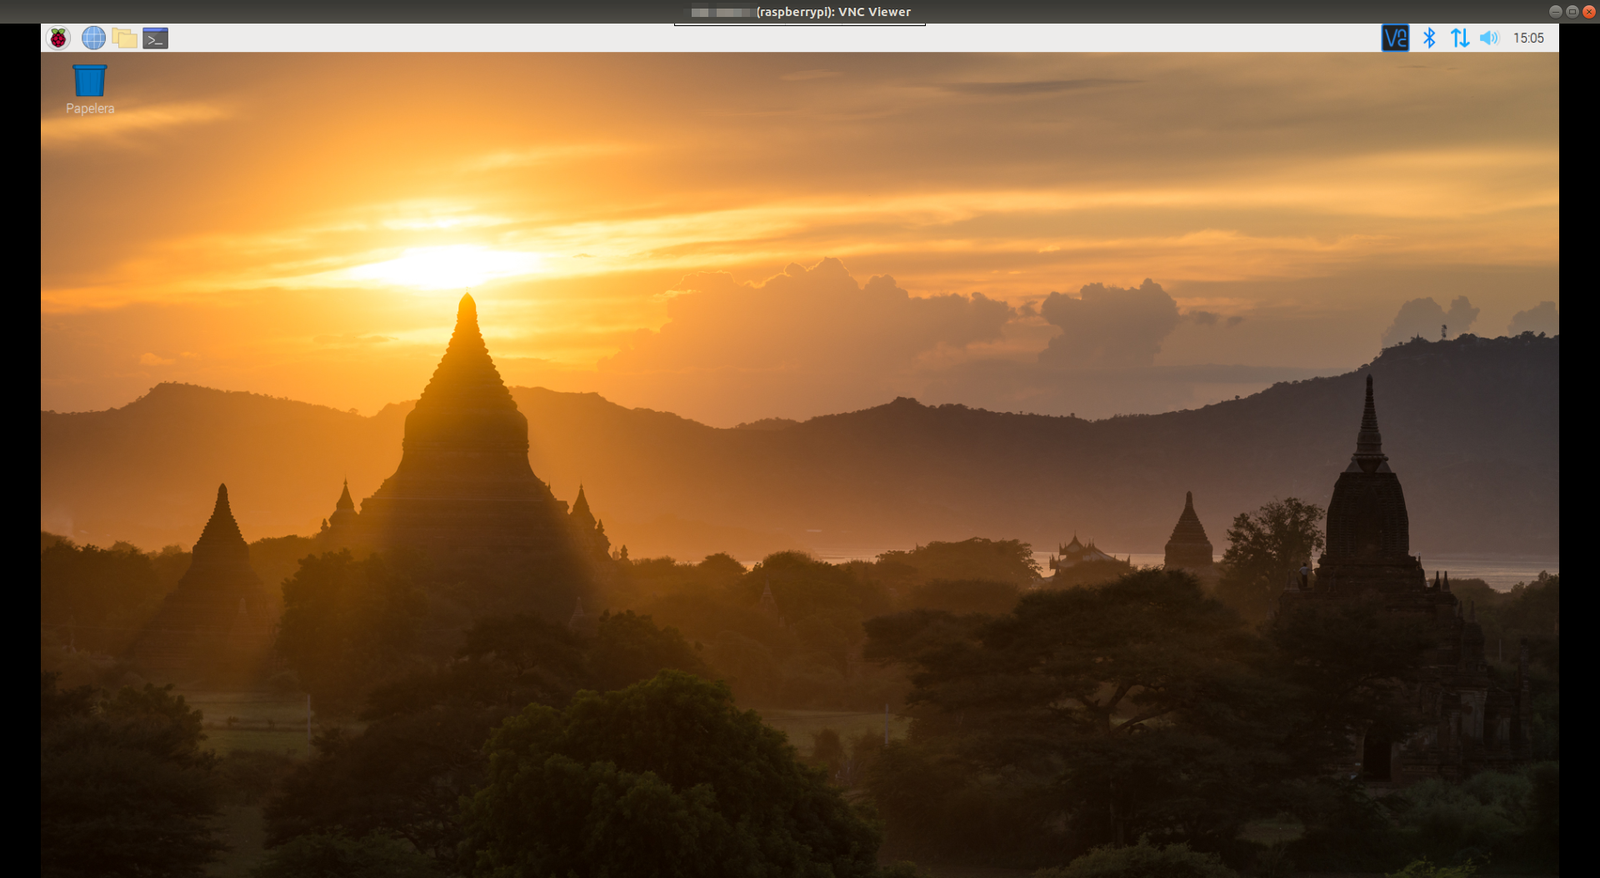Launch the Terminal from the panel

155,38
